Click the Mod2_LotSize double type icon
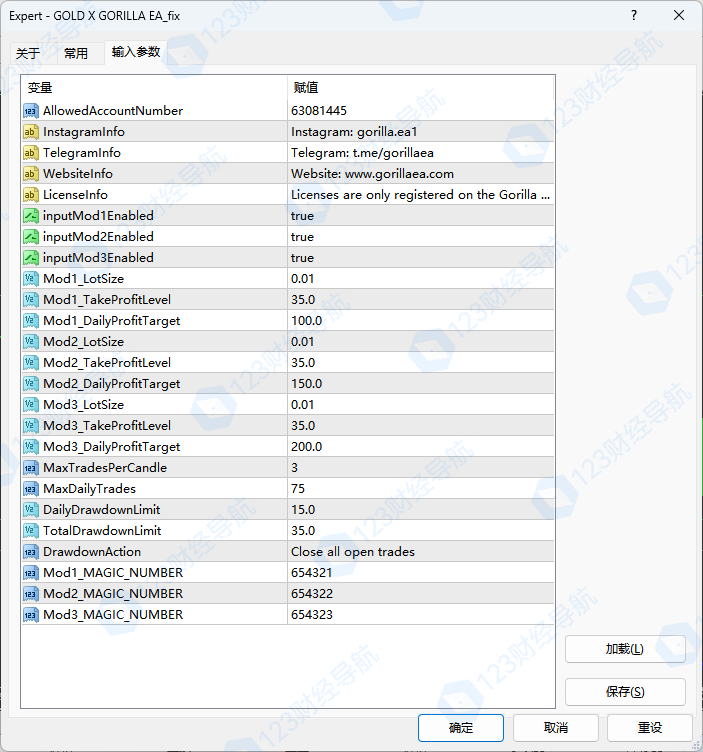This screenshot has height=752, width=703. [31, 342]
